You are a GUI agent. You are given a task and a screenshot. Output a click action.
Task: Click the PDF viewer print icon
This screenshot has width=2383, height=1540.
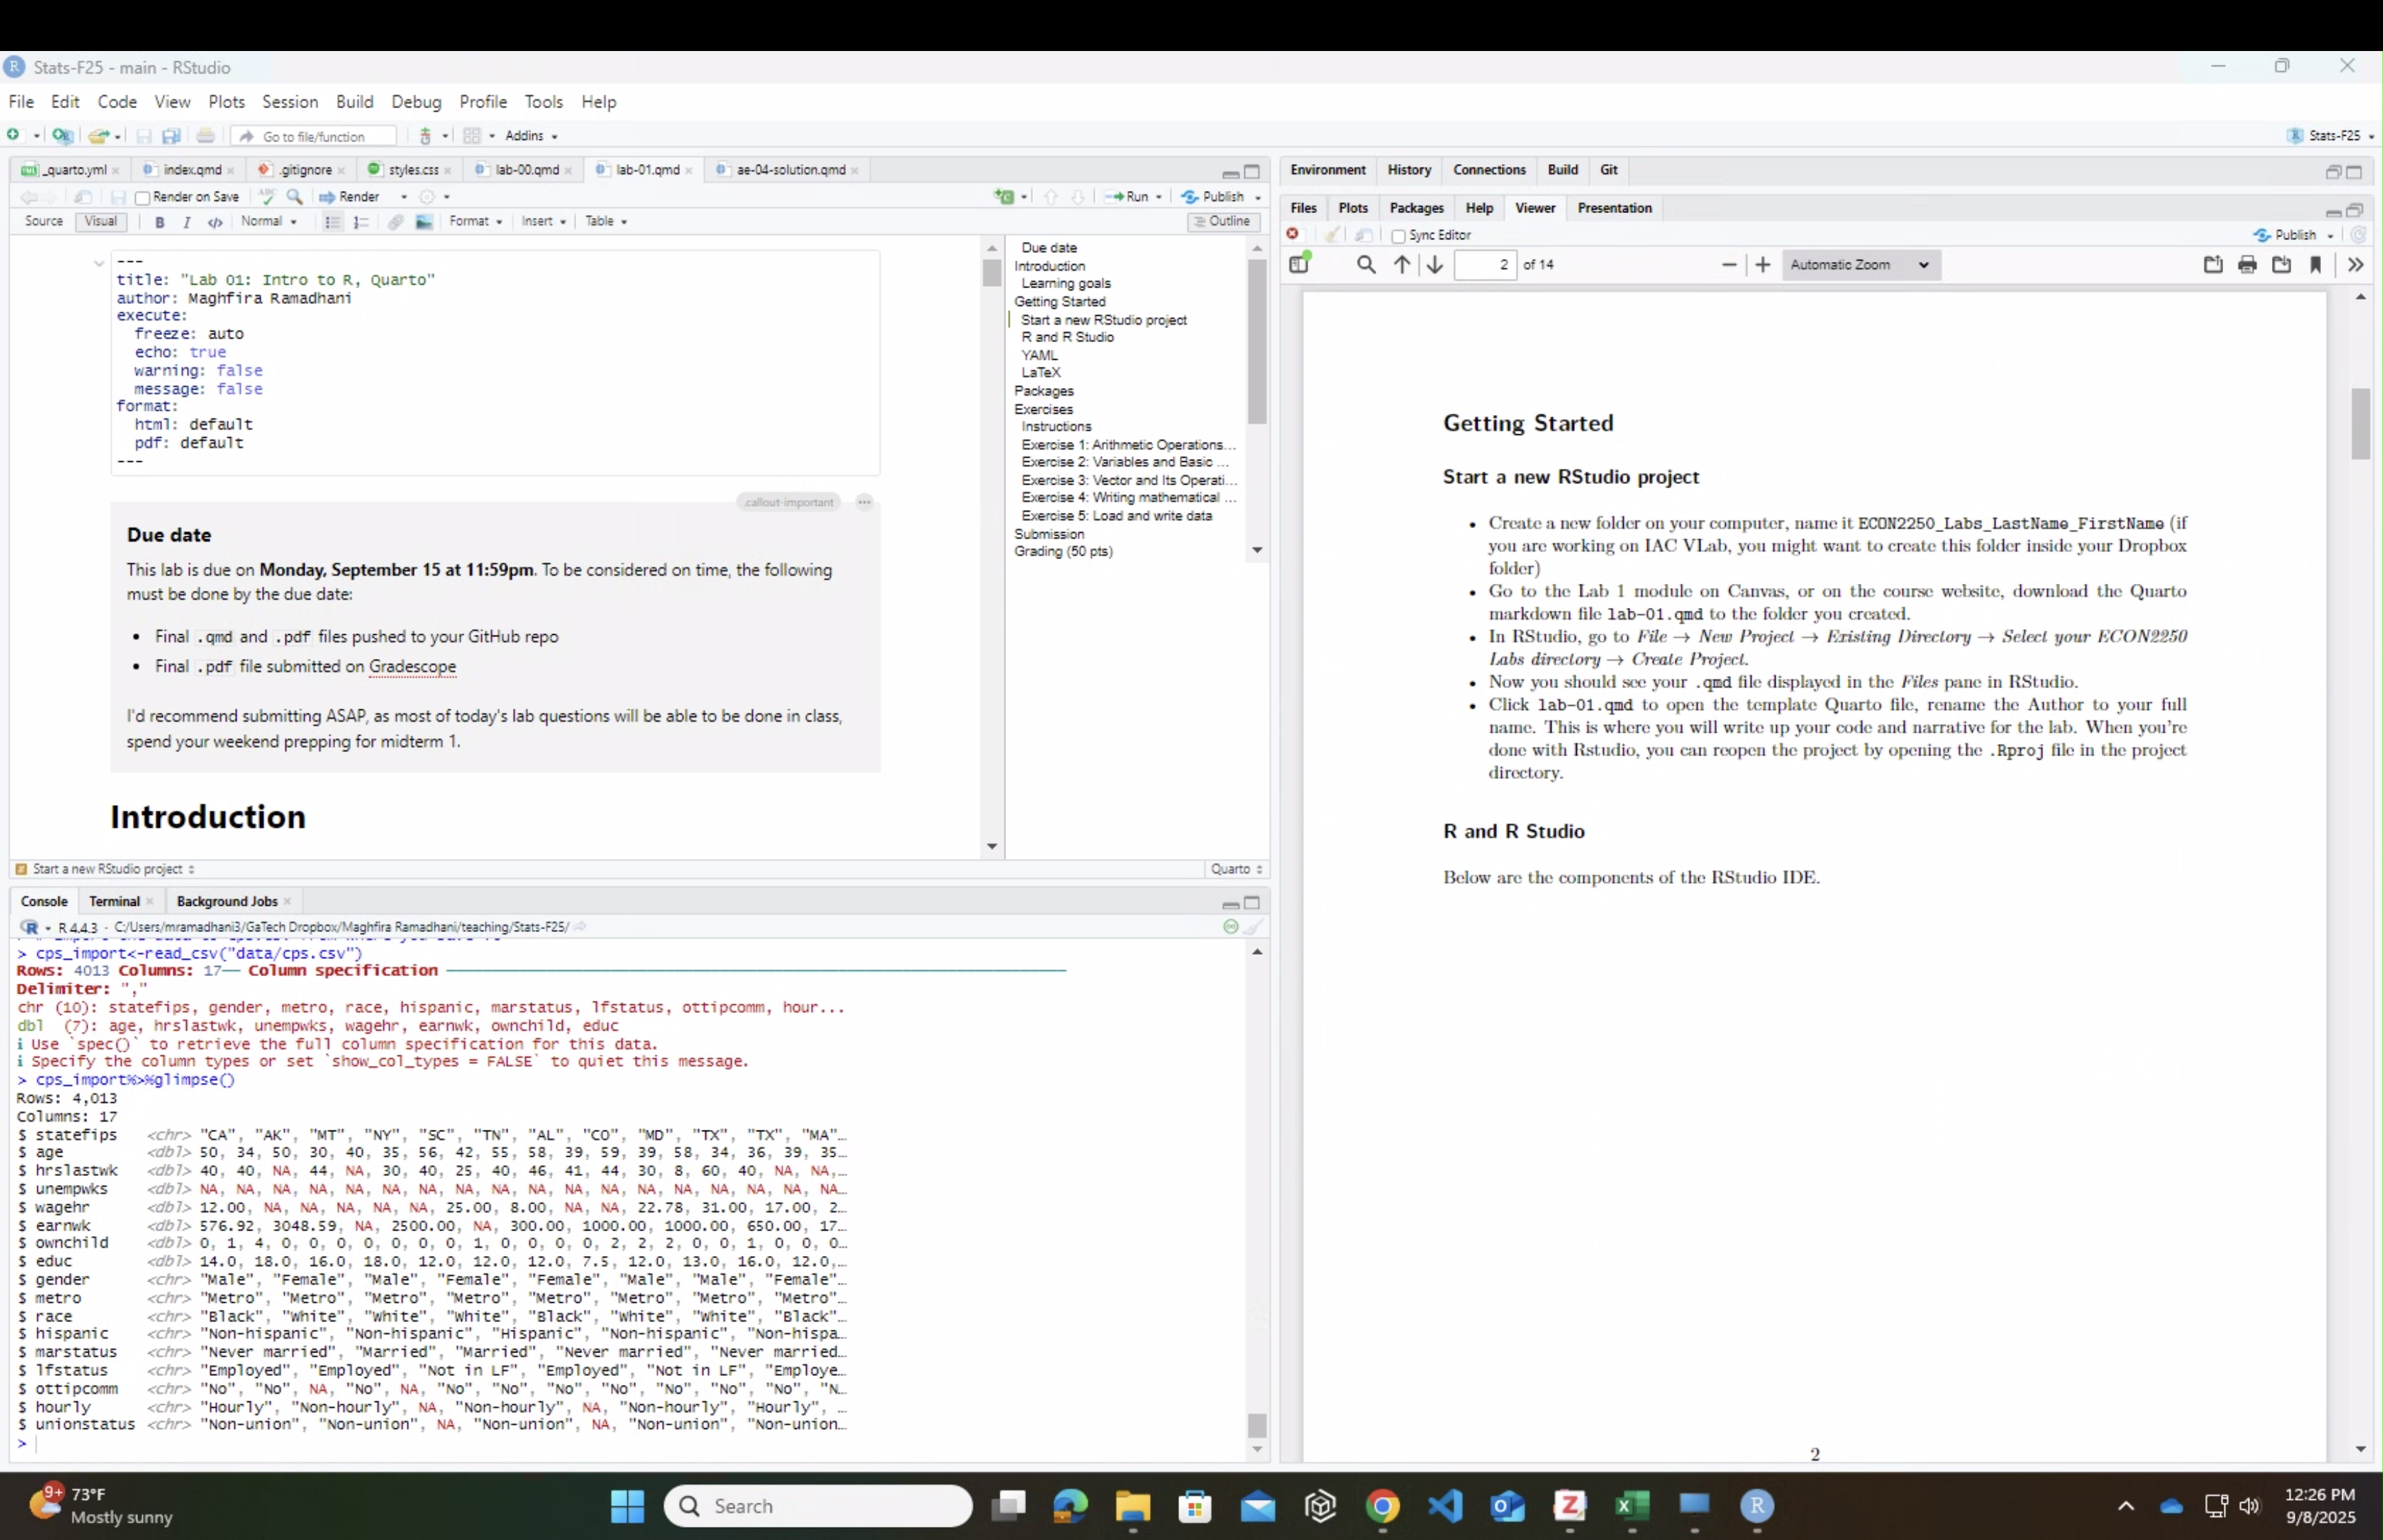click(x=2247, y=265)
